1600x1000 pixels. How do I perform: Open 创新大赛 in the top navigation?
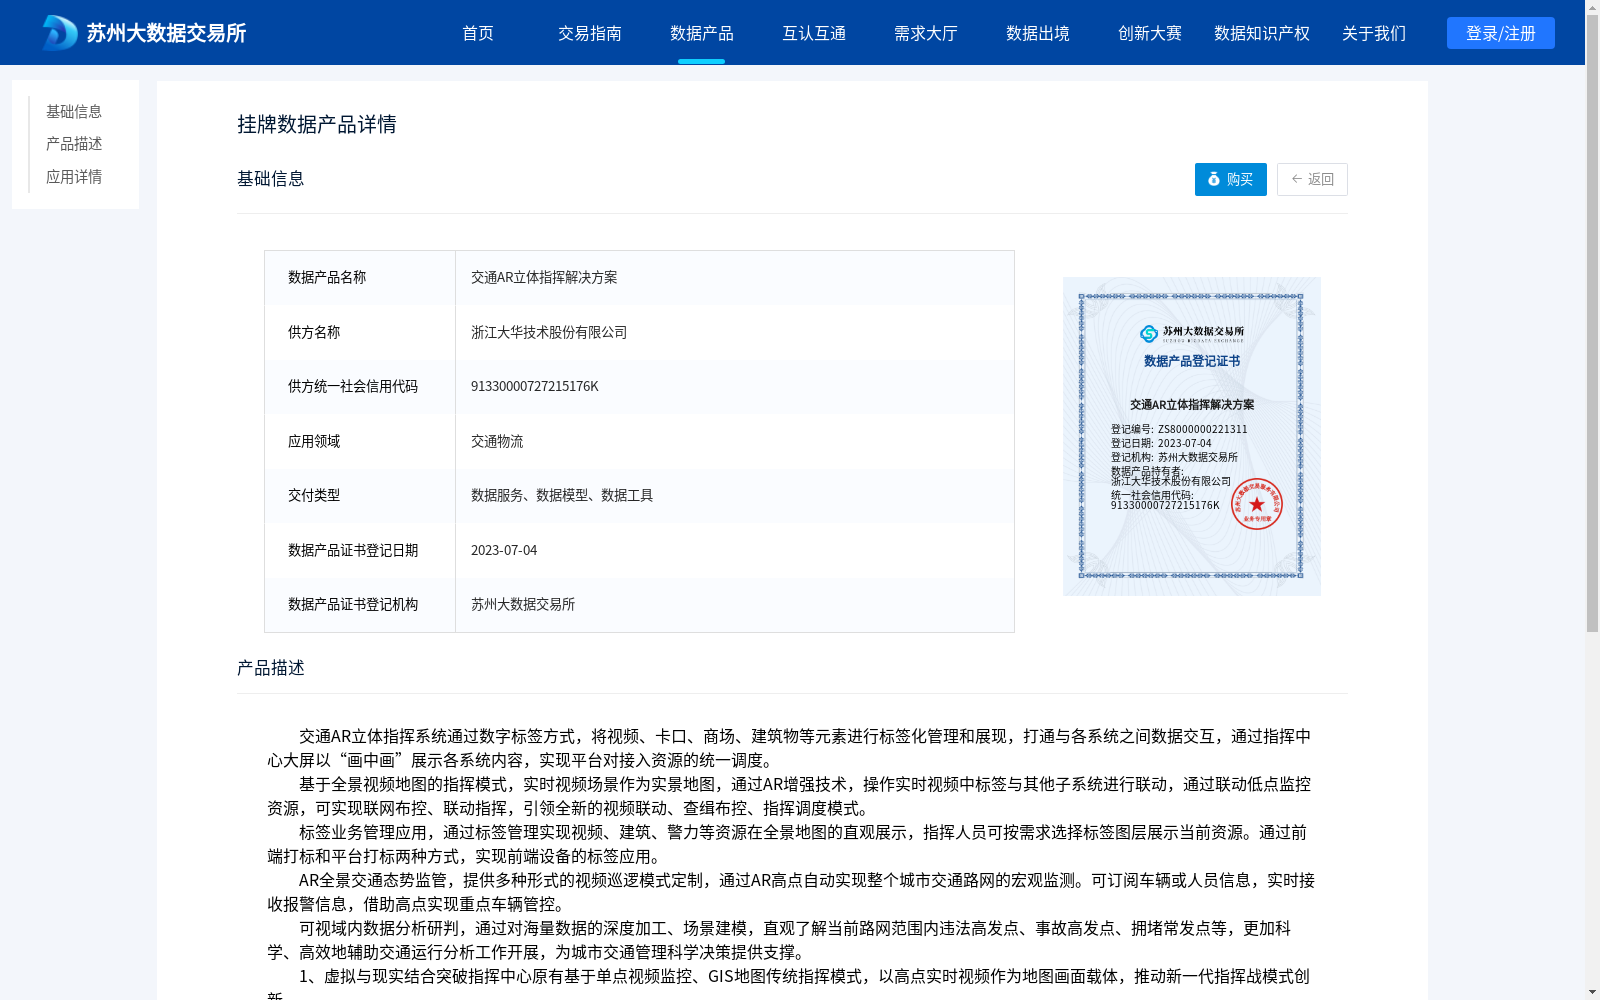(x=1150, y=33)
